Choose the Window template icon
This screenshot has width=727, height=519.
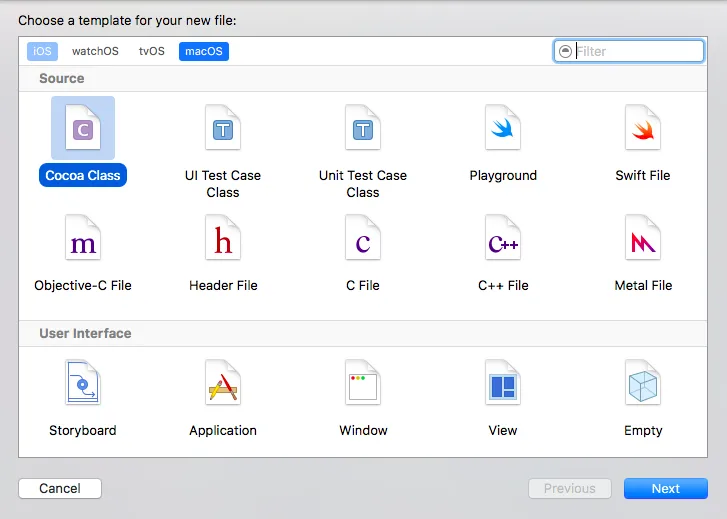tap(363, 383)
